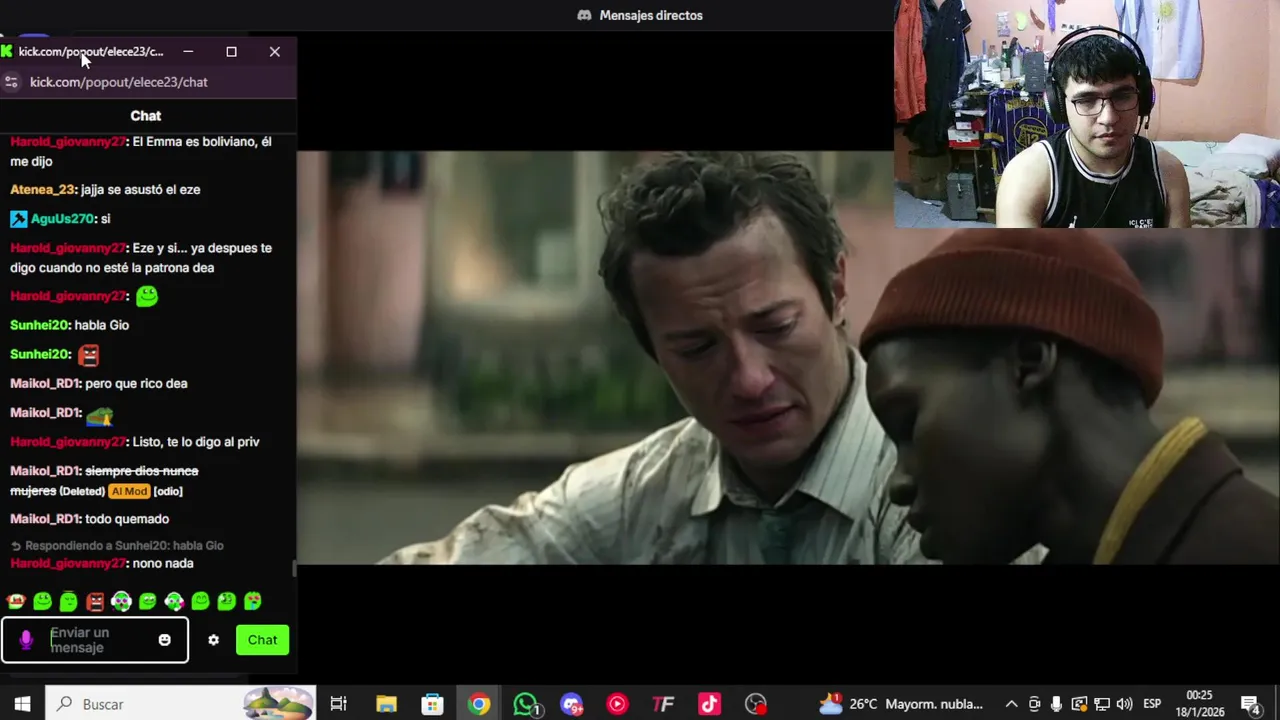Switch to Google Chrome in the taskbar
The width and height of the screenshot is (1280, 720).
point(479,704)
